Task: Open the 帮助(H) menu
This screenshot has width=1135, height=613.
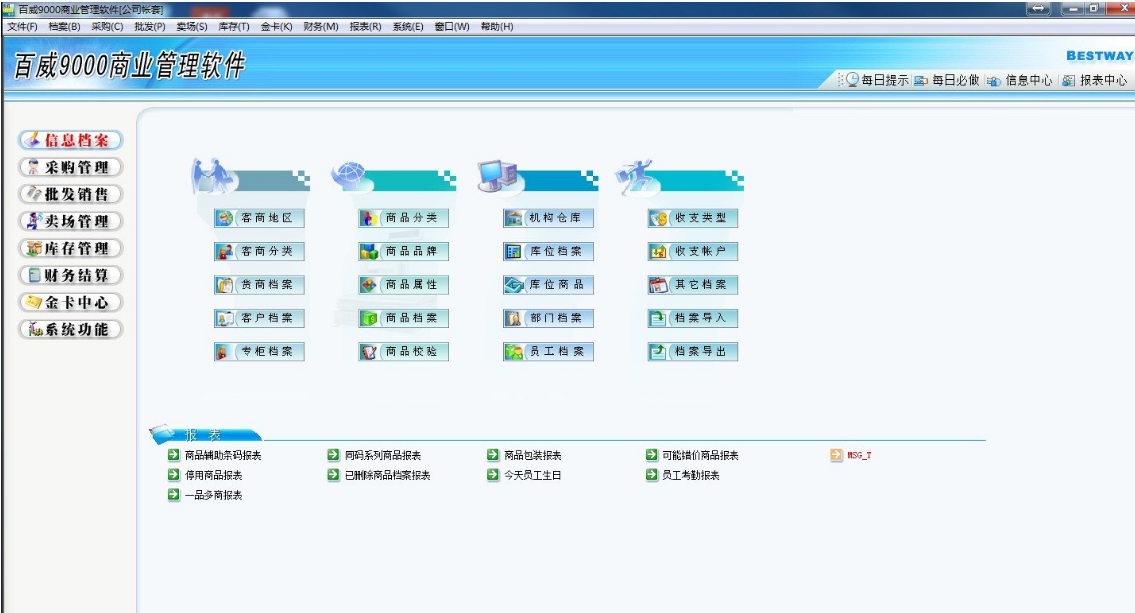Action: pyautogui.click(x=497, y=27)
